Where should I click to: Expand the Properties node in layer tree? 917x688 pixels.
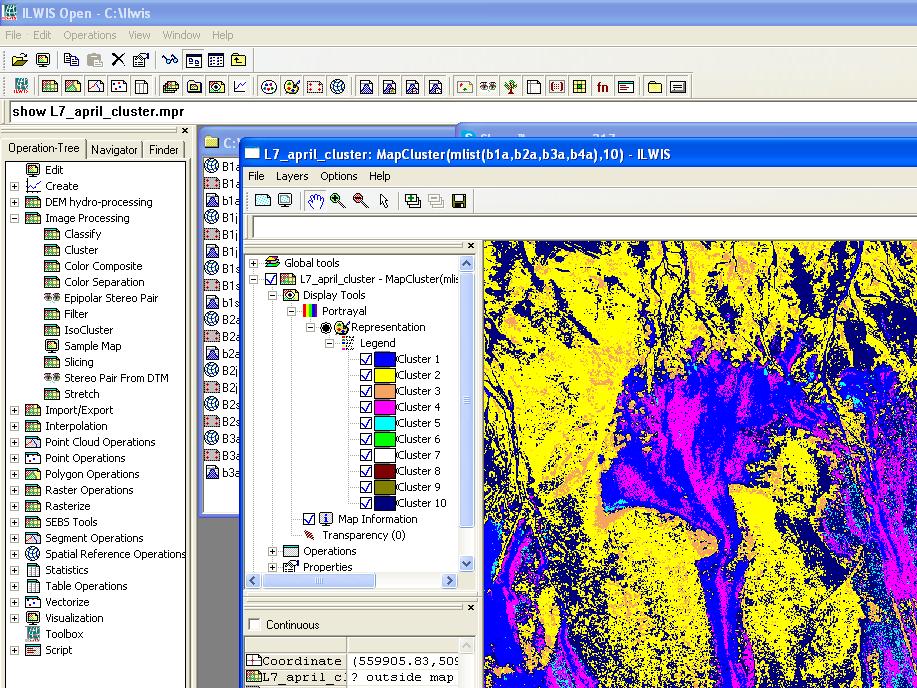point(272,567)
